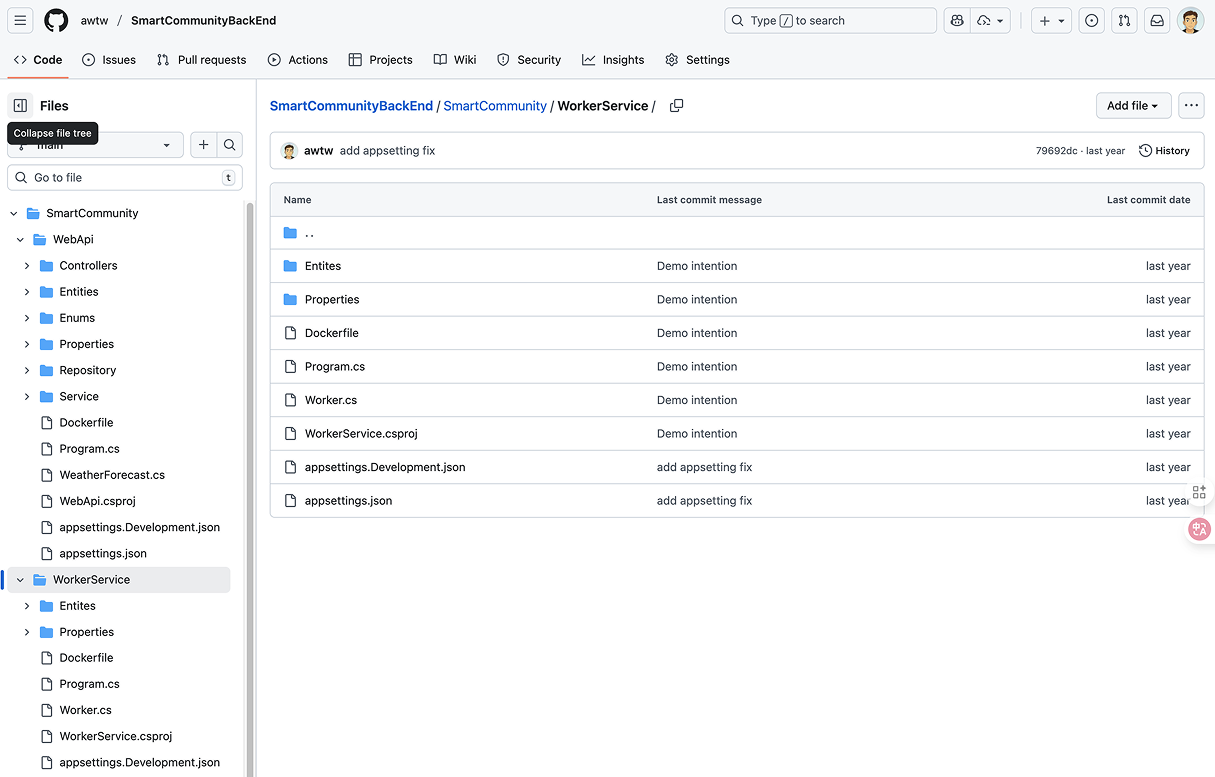
Task: Click the Go to file search field
Action: (x=120, y=177)
